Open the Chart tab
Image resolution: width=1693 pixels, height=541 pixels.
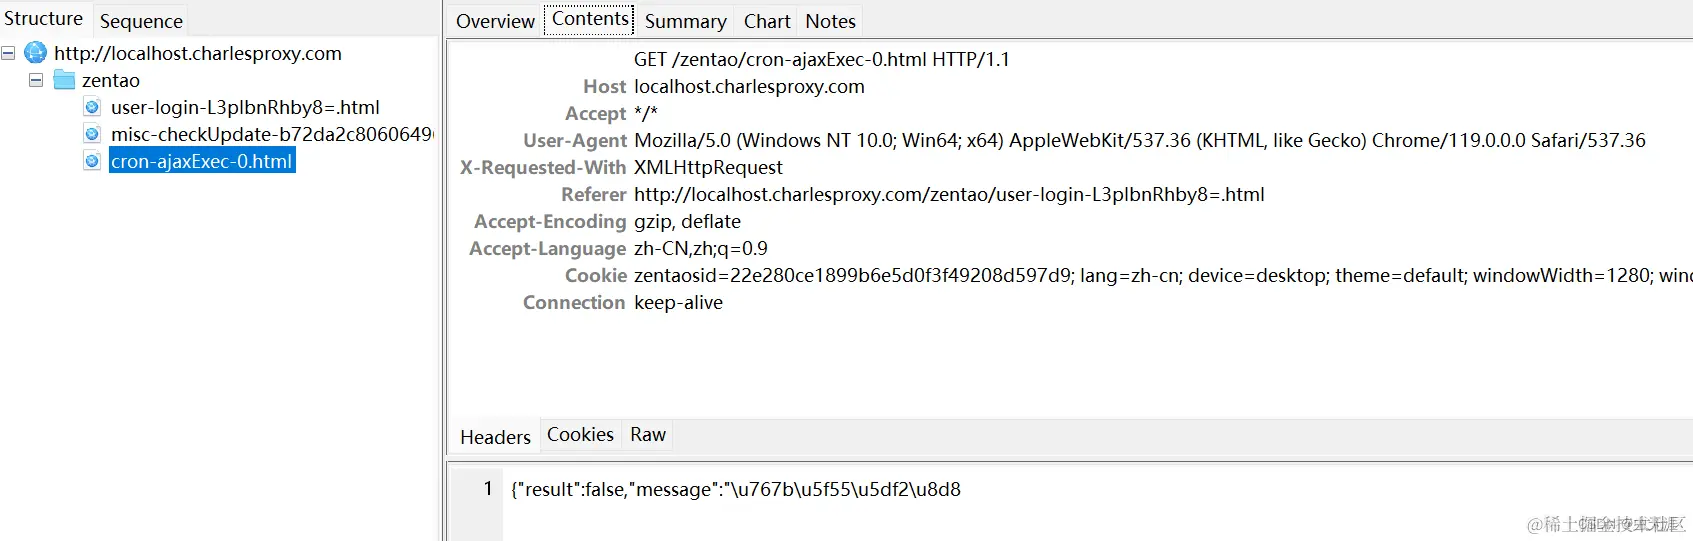(767, 21)
